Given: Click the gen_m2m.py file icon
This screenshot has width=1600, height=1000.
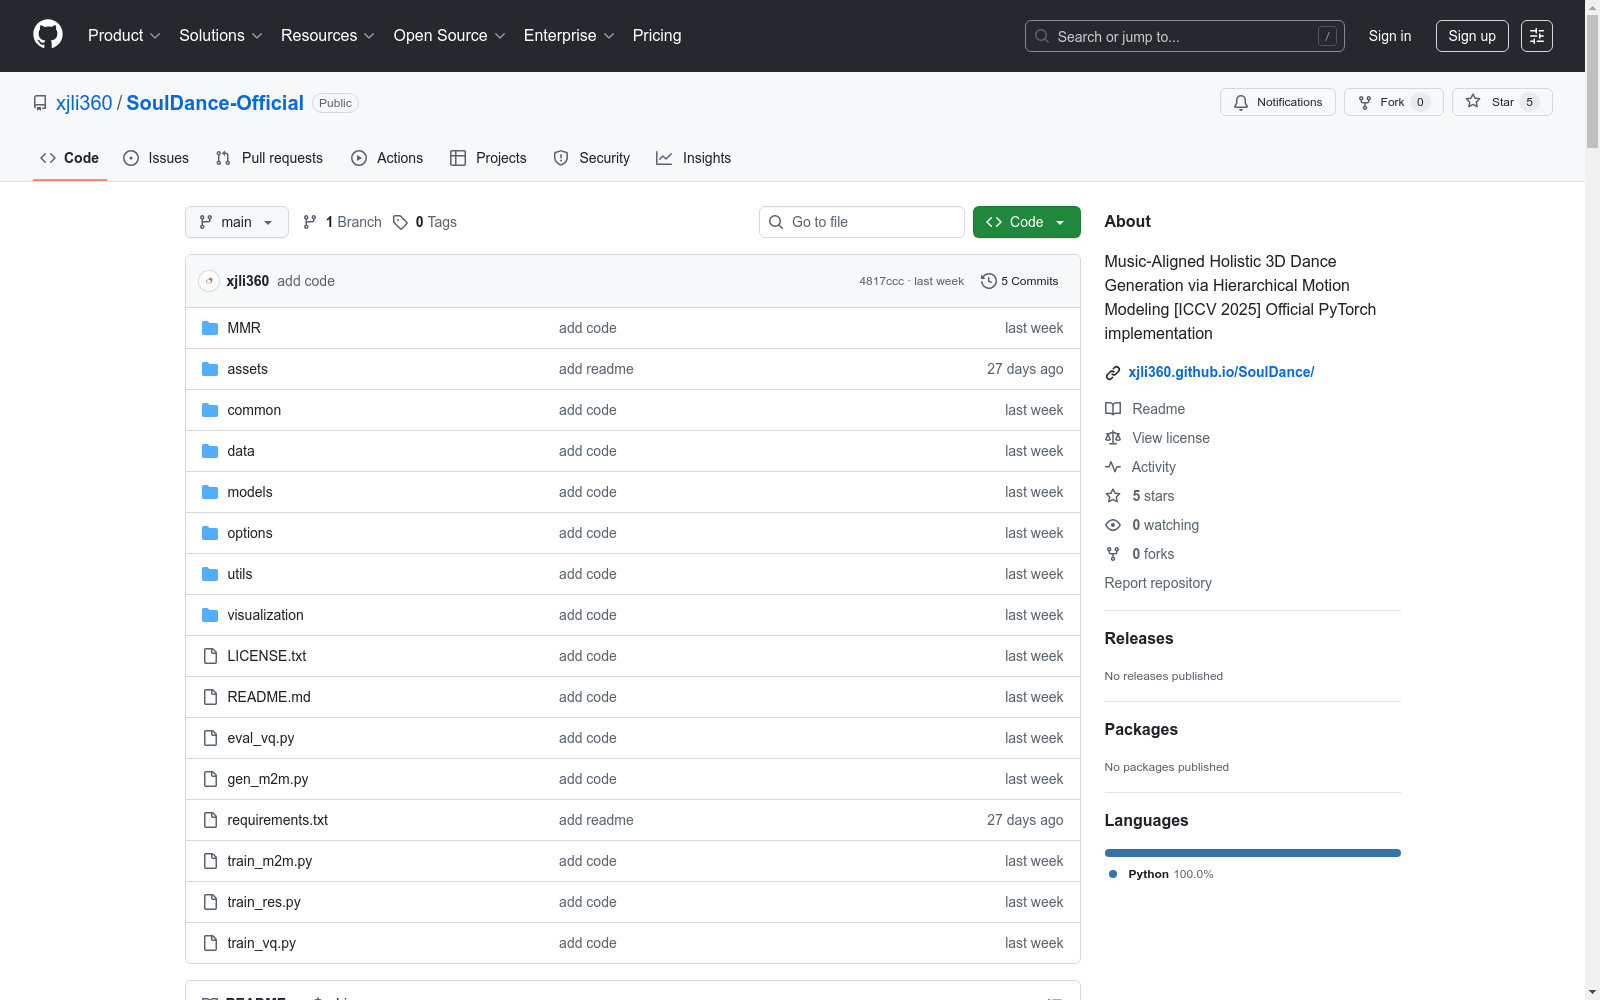Looking at the screenshot, I should pyautogui.click(x=210, y=779).
